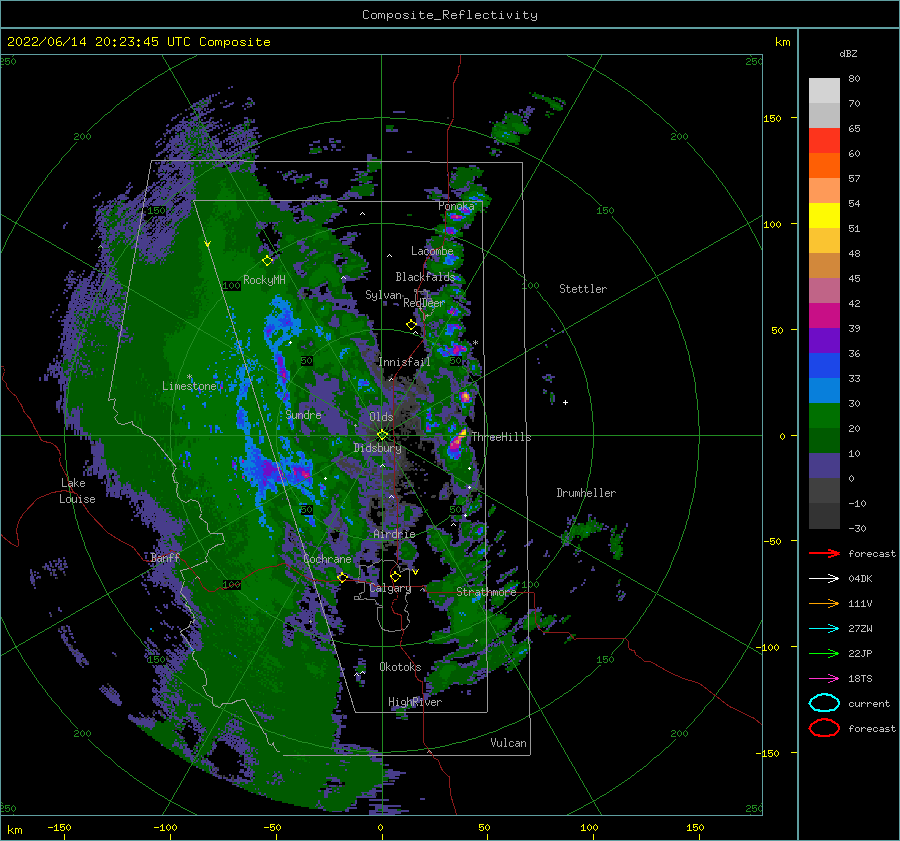Click the Strathmore town label
The width and height of the screenshot is (900, 841).
click(486, 592)
